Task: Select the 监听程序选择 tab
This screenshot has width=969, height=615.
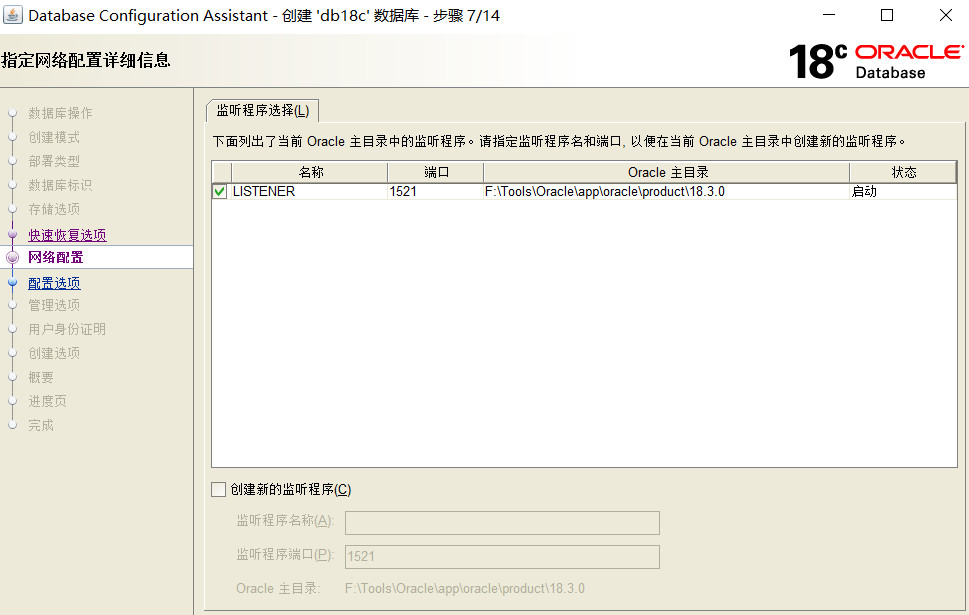Action: pos(262,111)
